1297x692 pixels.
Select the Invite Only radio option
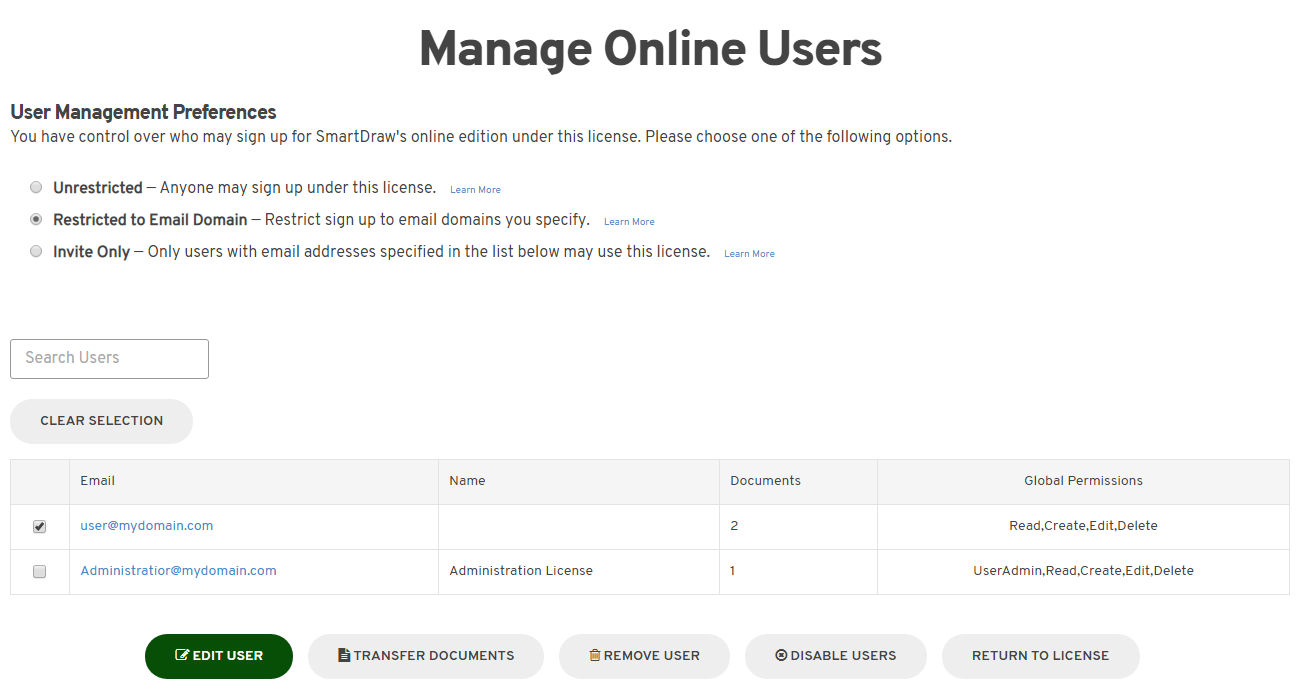coord(36,251)
